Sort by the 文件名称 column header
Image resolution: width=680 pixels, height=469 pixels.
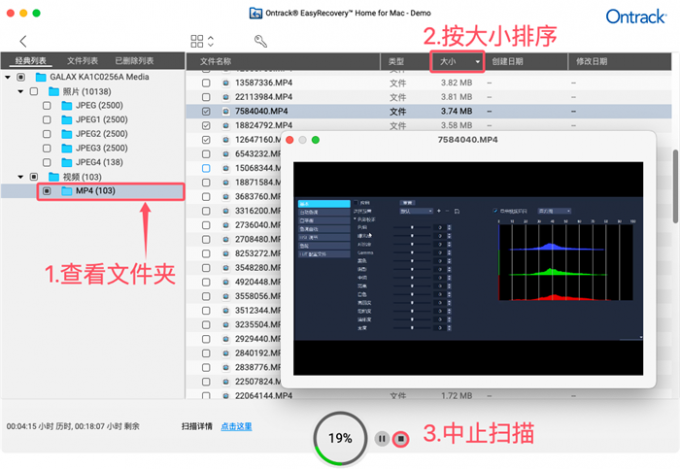pos(284,62)
